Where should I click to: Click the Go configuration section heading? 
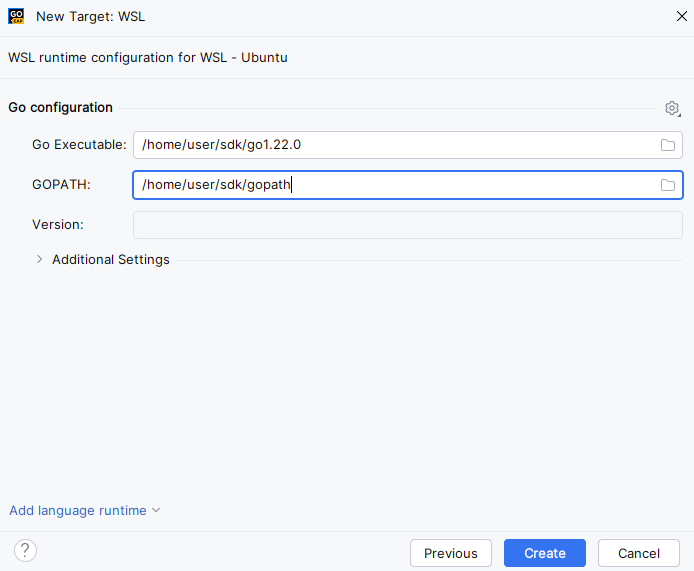[x=60, y=108]
